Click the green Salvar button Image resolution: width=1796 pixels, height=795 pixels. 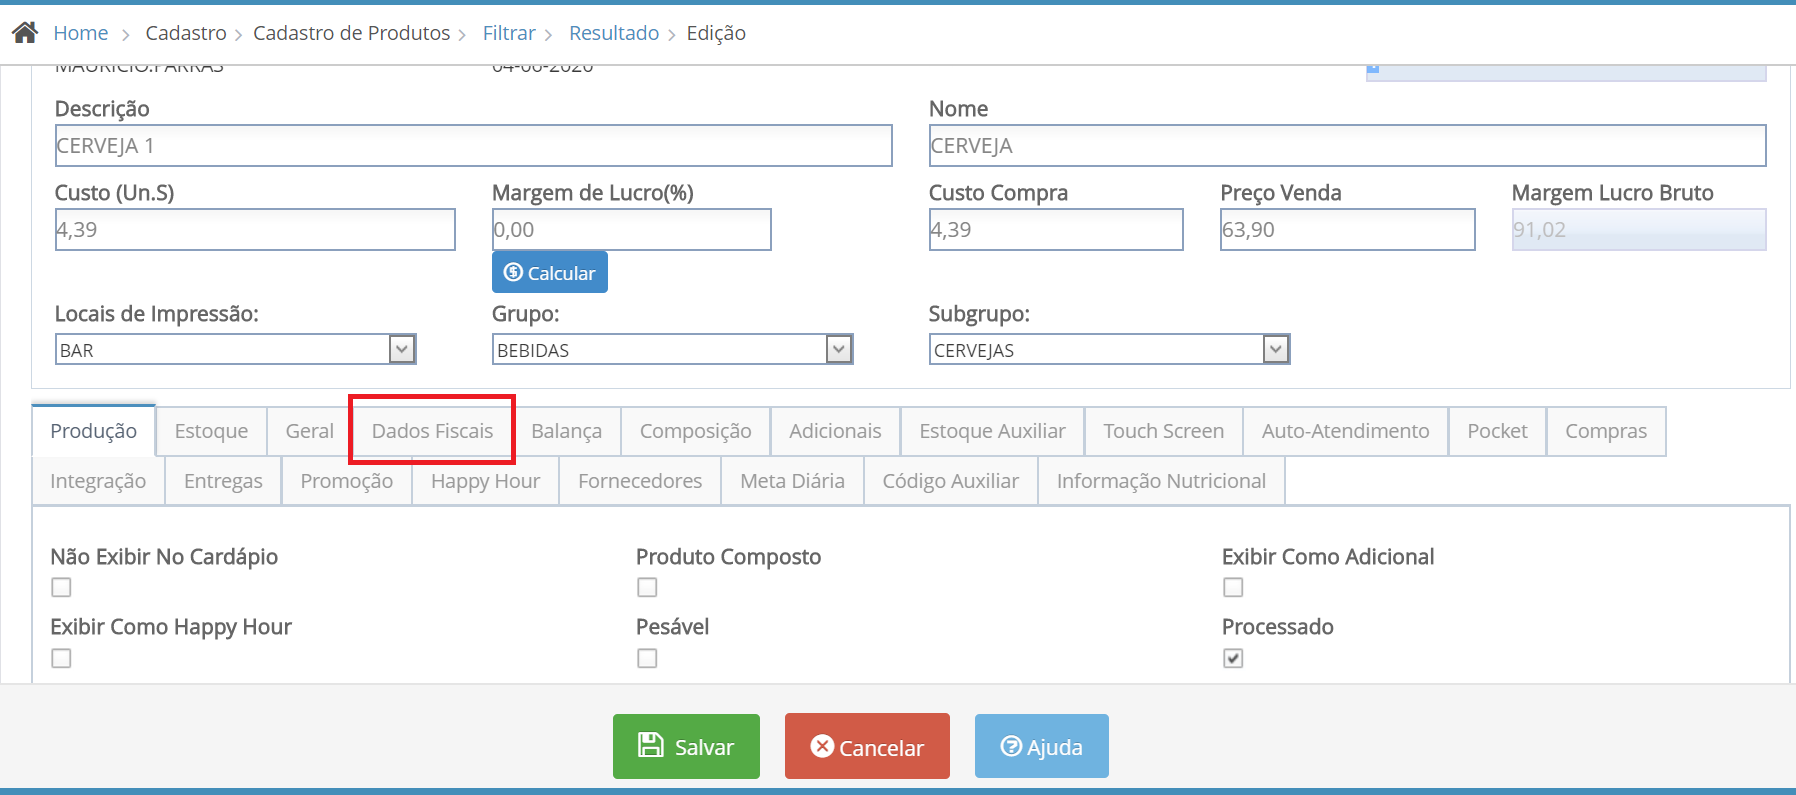[686, 746]
